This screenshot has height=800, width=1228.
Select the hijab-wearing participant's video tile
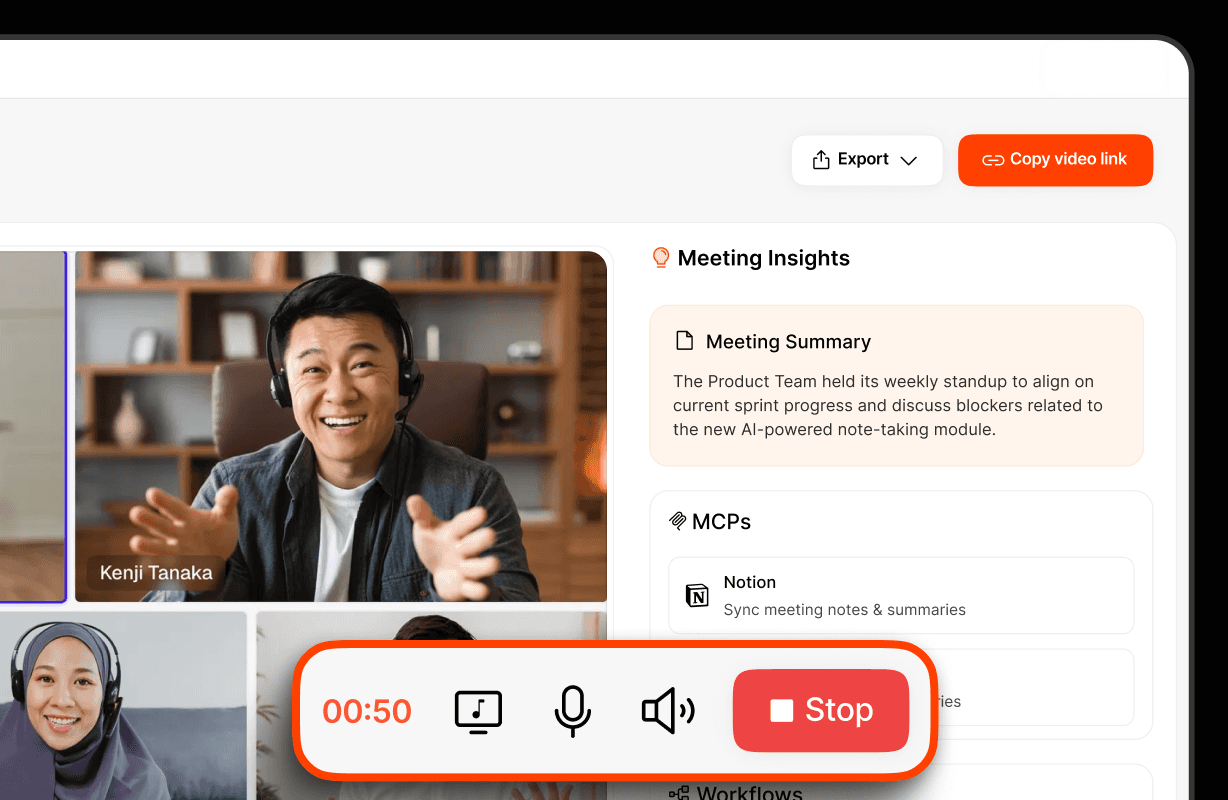click(122, 706)
